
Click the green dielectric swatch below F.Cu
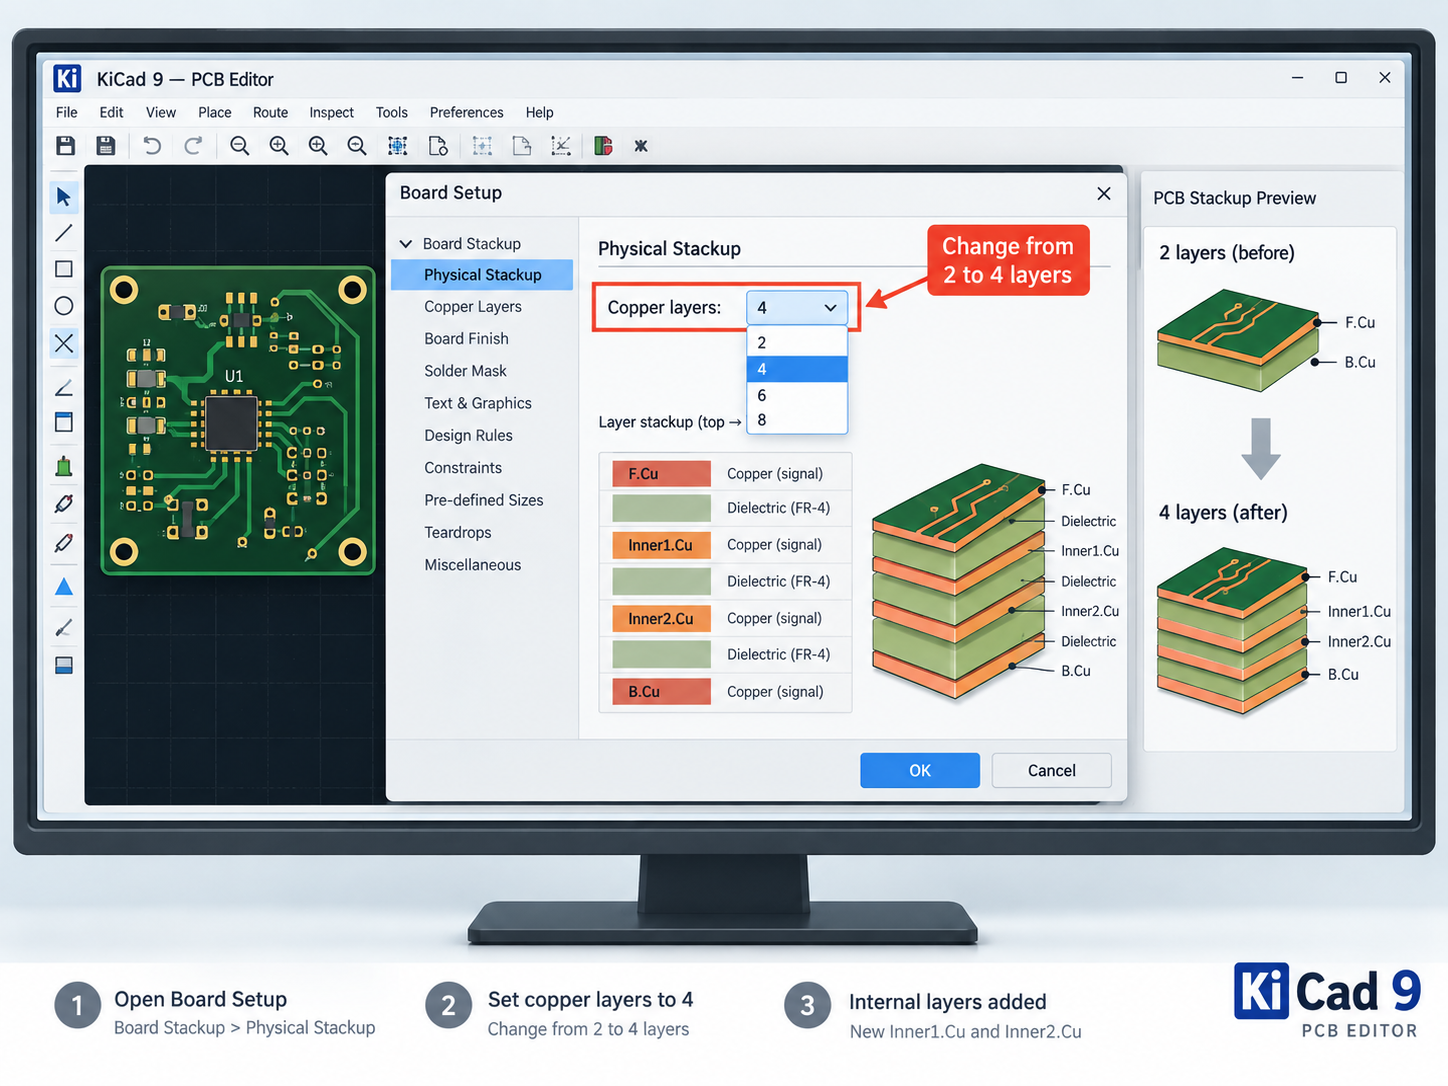[x=661, y=508]
